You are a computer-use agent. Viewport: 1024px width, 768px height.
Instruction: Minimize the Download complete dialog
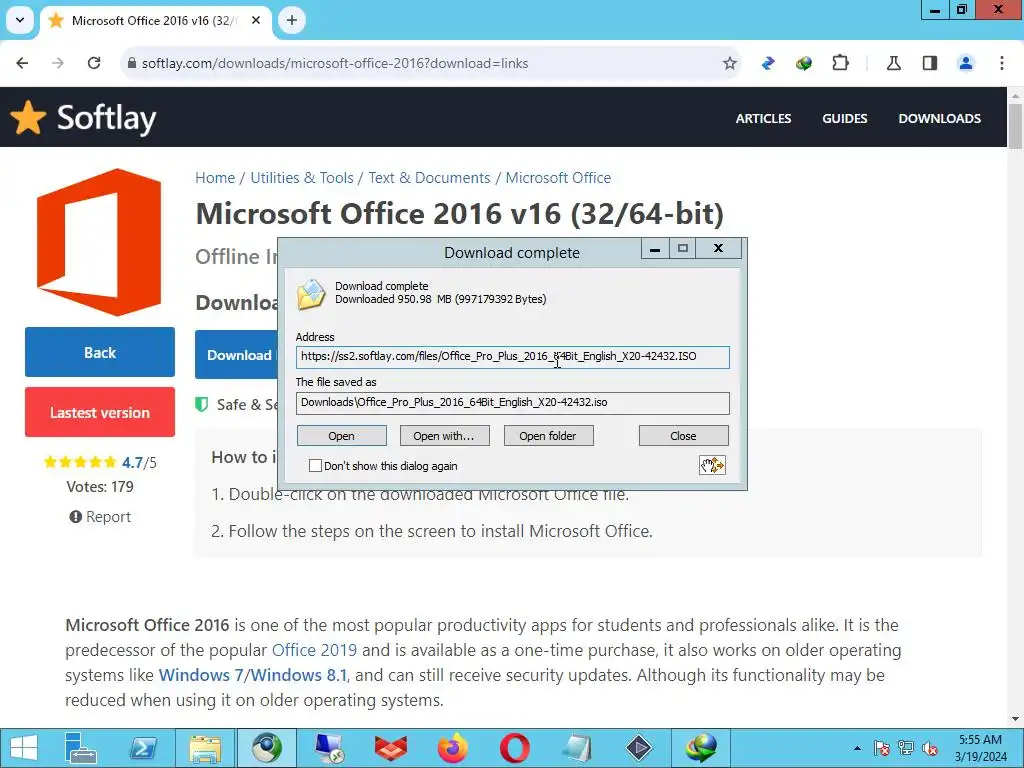click(654, 248)
